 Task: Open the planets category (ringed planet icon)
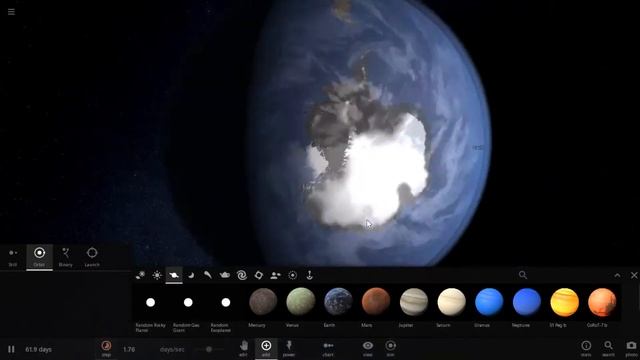tap(174, 275)
